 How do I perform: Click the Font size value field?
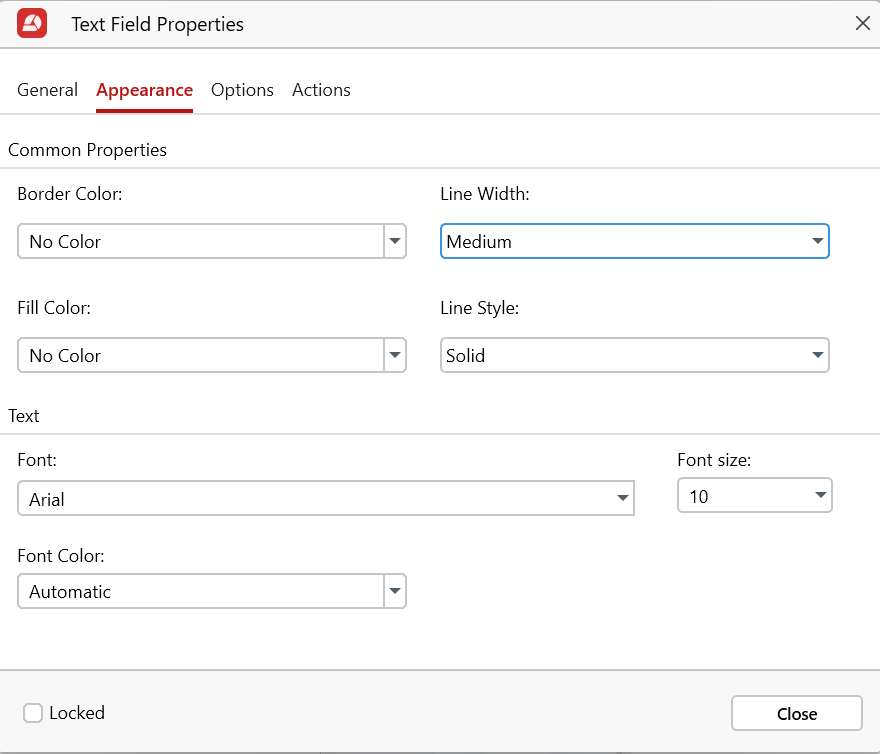click(740, 496)
